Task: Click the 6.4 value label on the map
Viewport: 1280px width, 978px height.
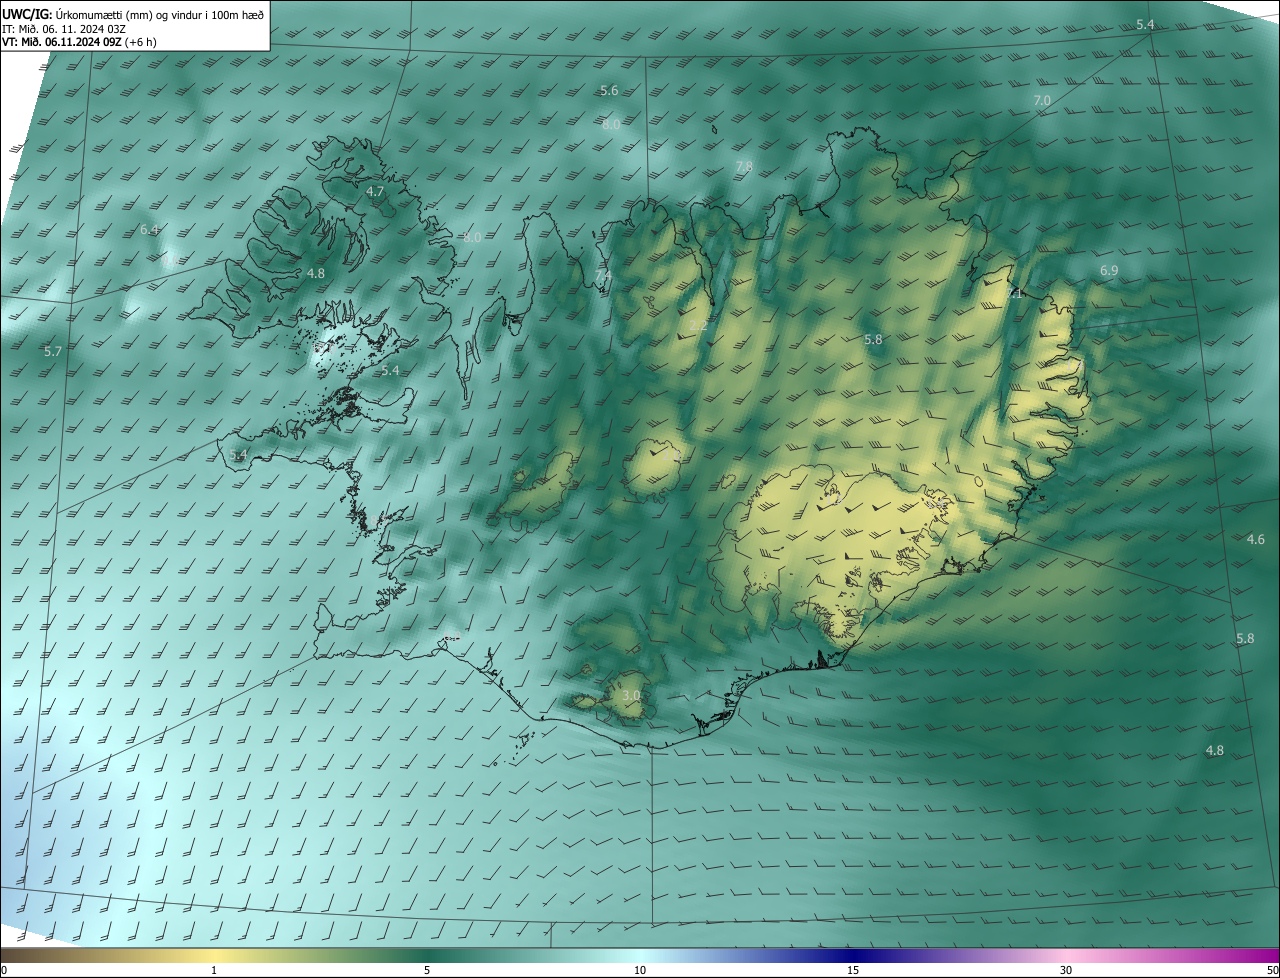Action: coord(149,230)
